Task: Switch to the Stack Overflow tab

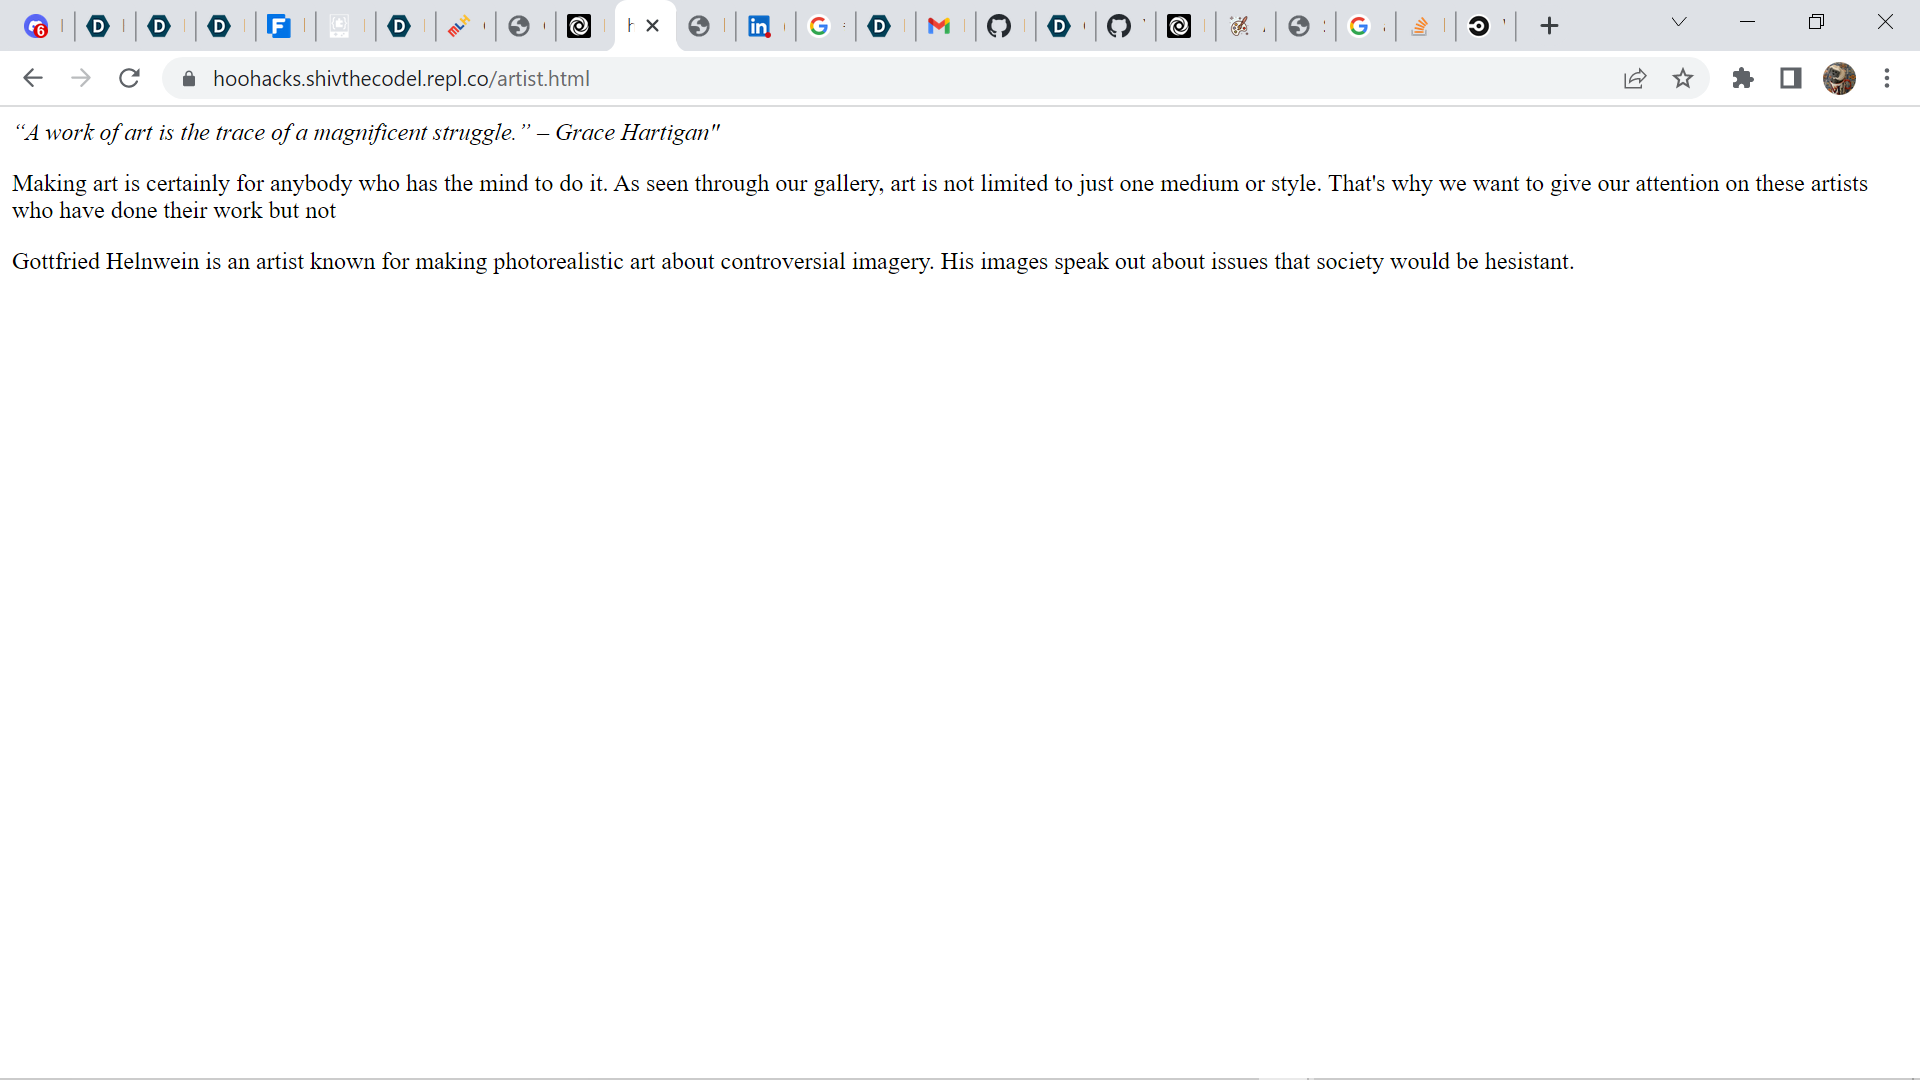Action: pos(1419,26)
